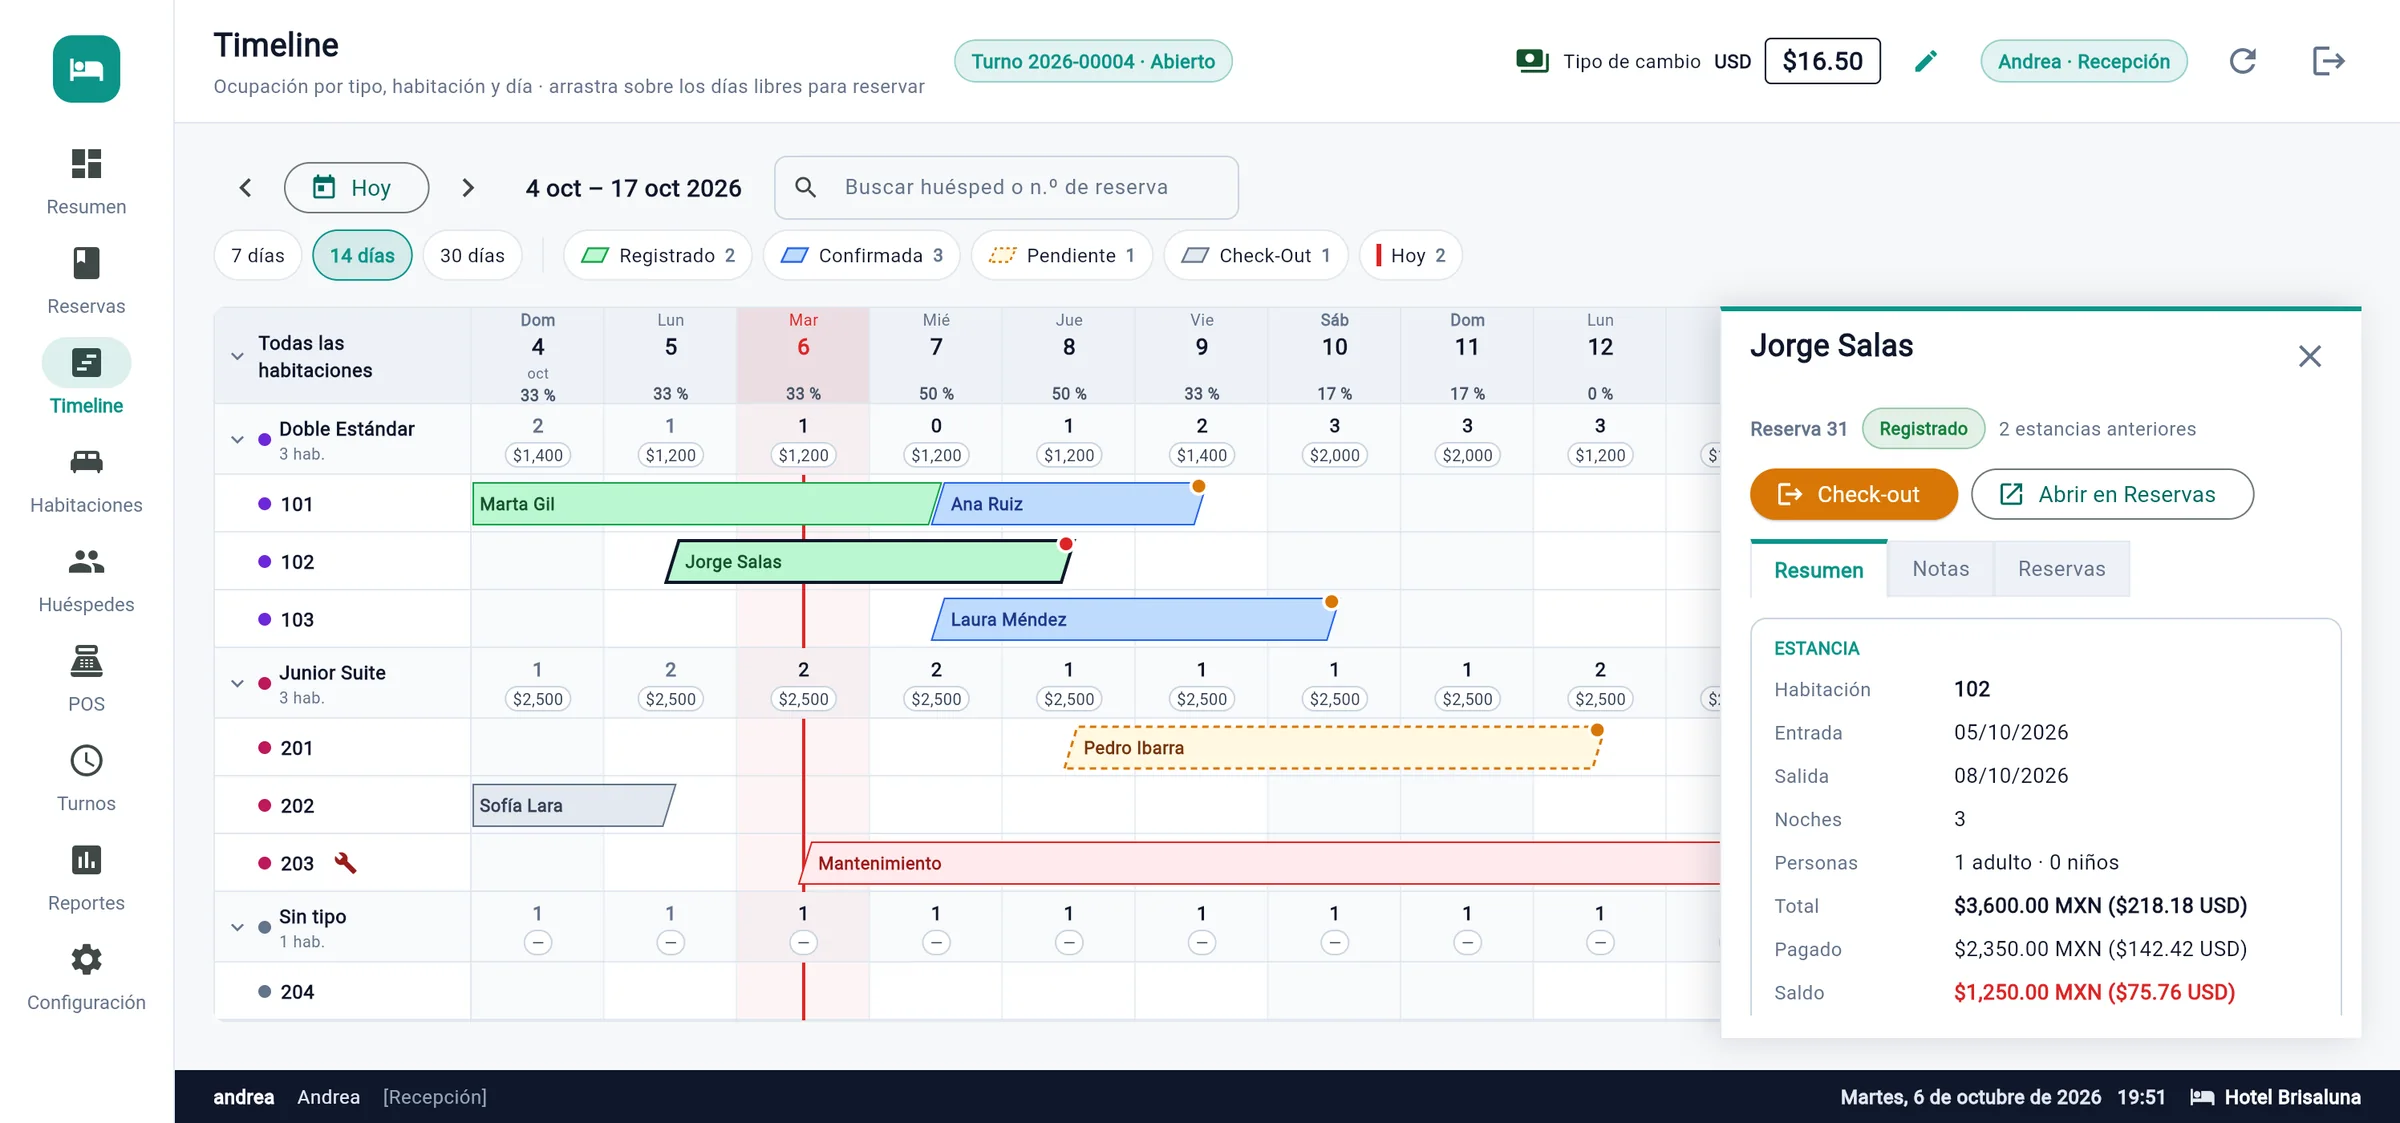Open the Configuración gear in the sidebar
Viewport: 2400px width, 1123px height.
(x=86, y=977)
